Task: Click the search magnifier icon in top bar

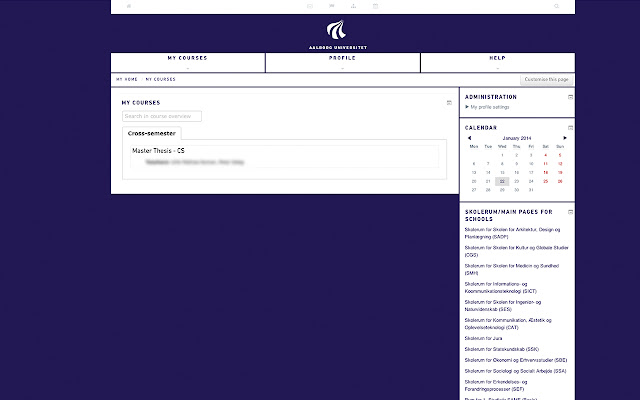Action: 556,6
